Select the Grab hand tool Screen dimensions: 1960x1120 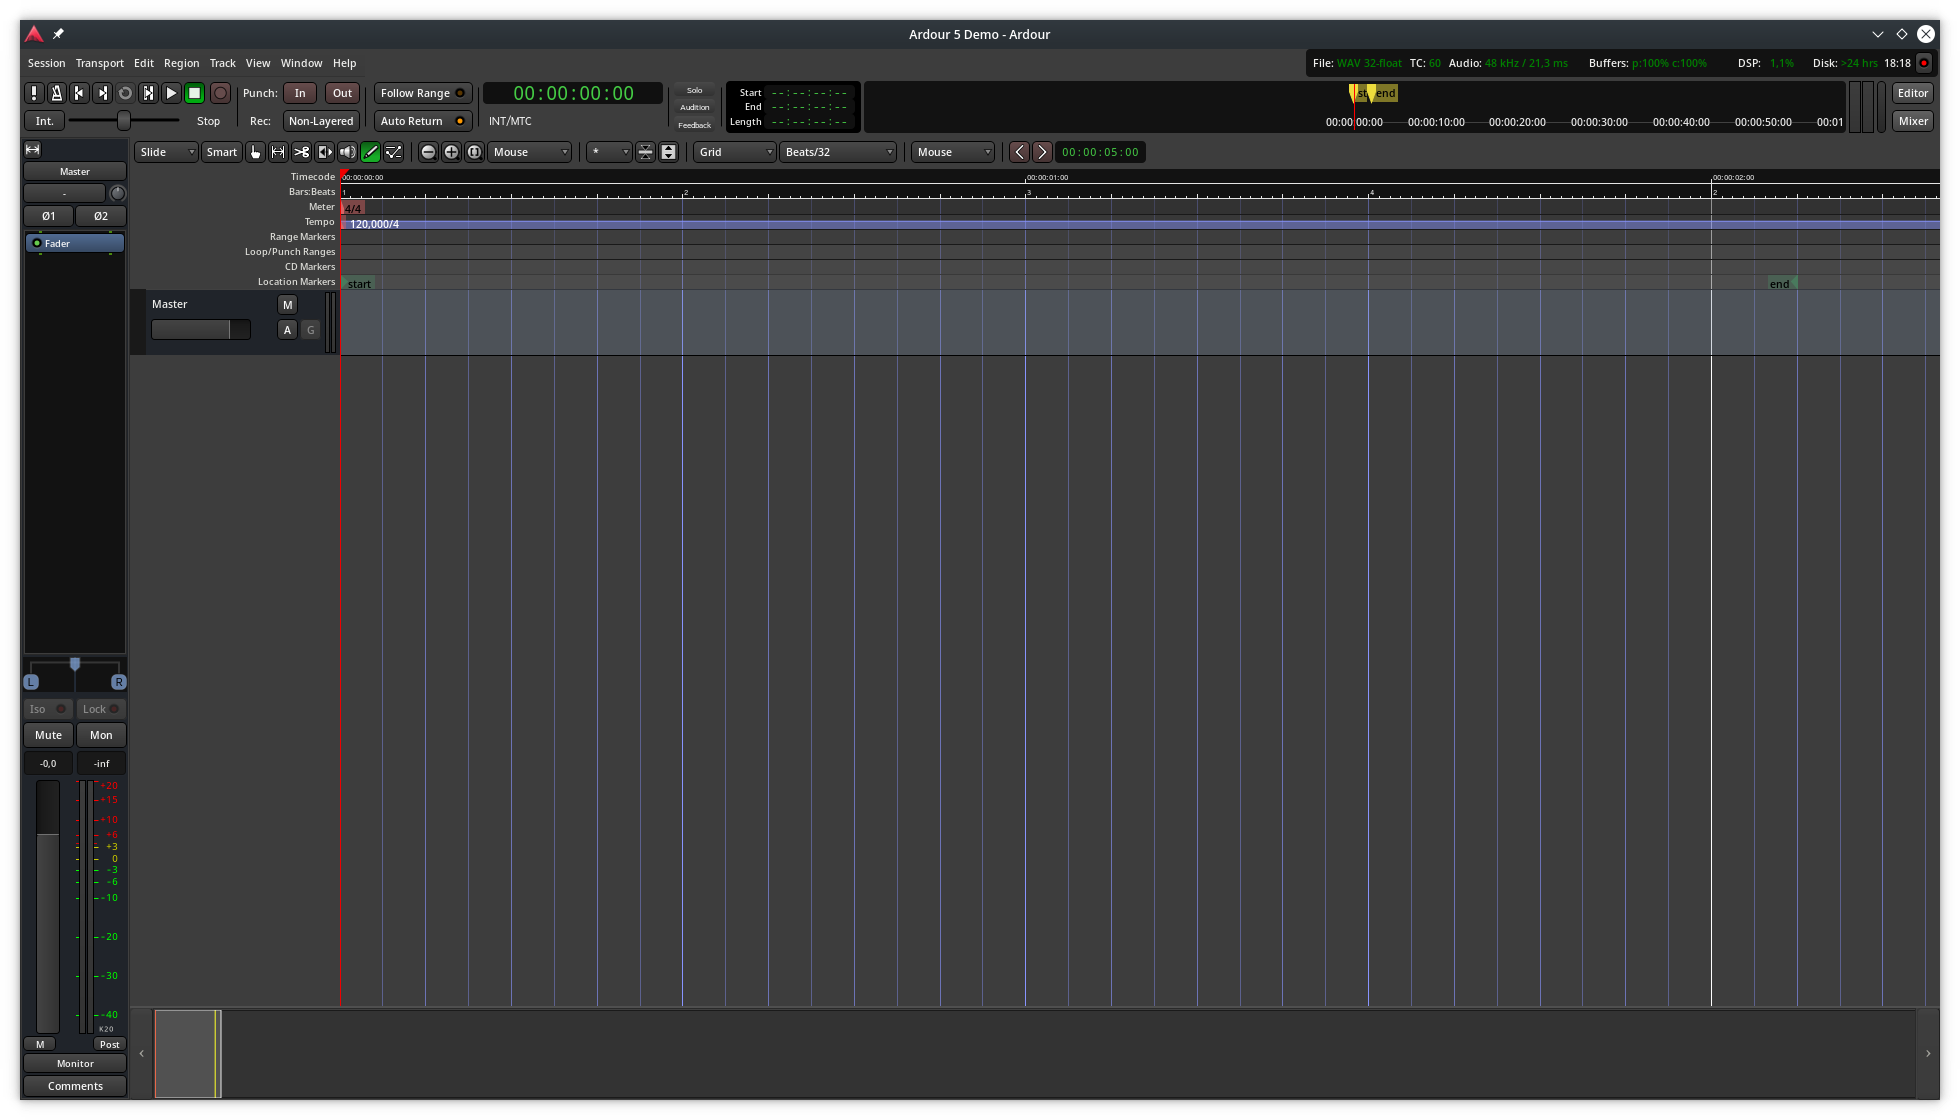point(255,152)
